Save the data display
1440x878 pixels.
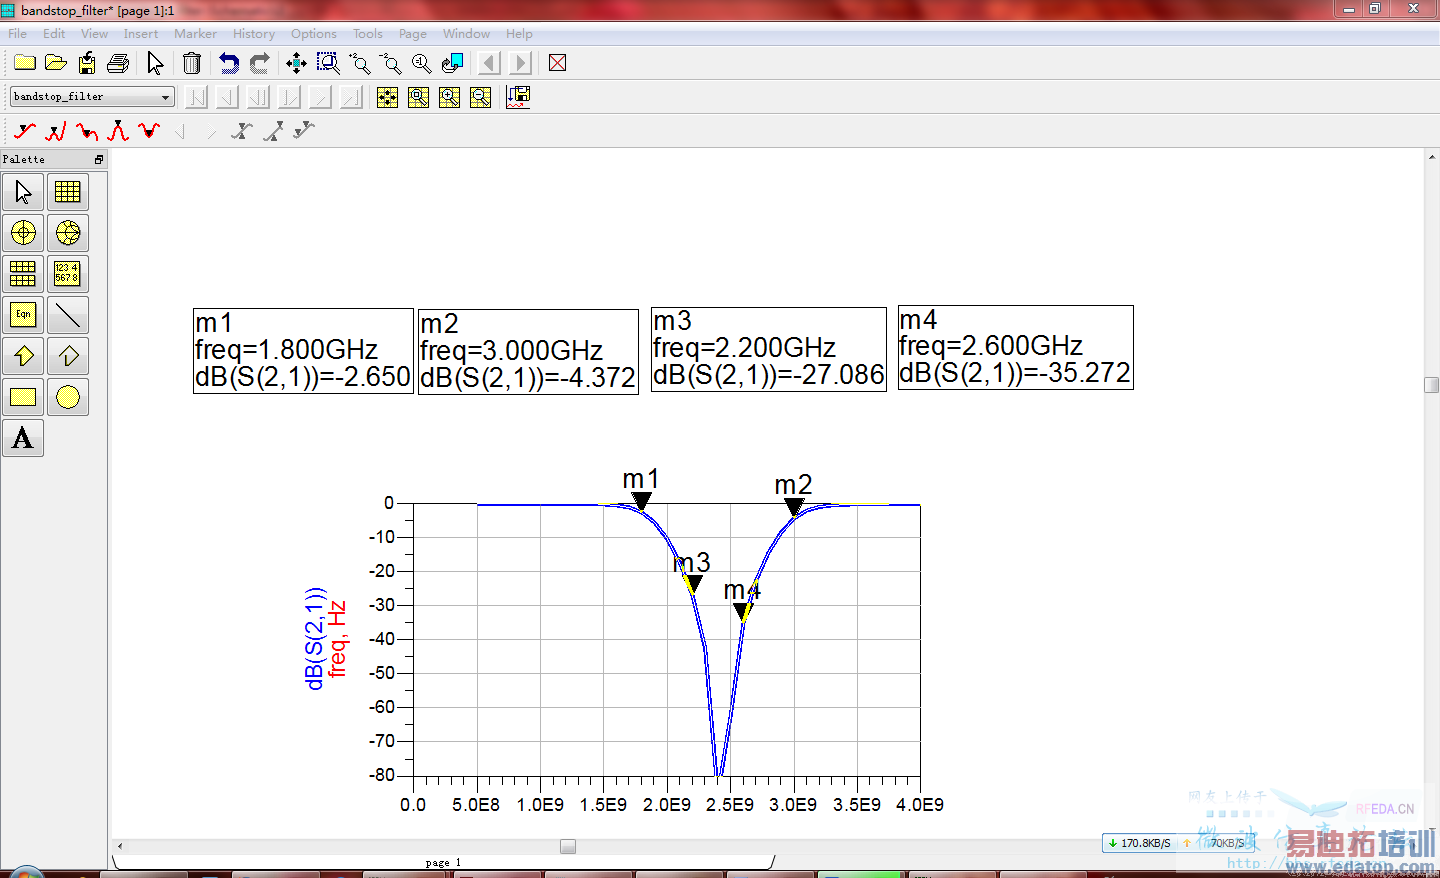click(x=87, y=63)
